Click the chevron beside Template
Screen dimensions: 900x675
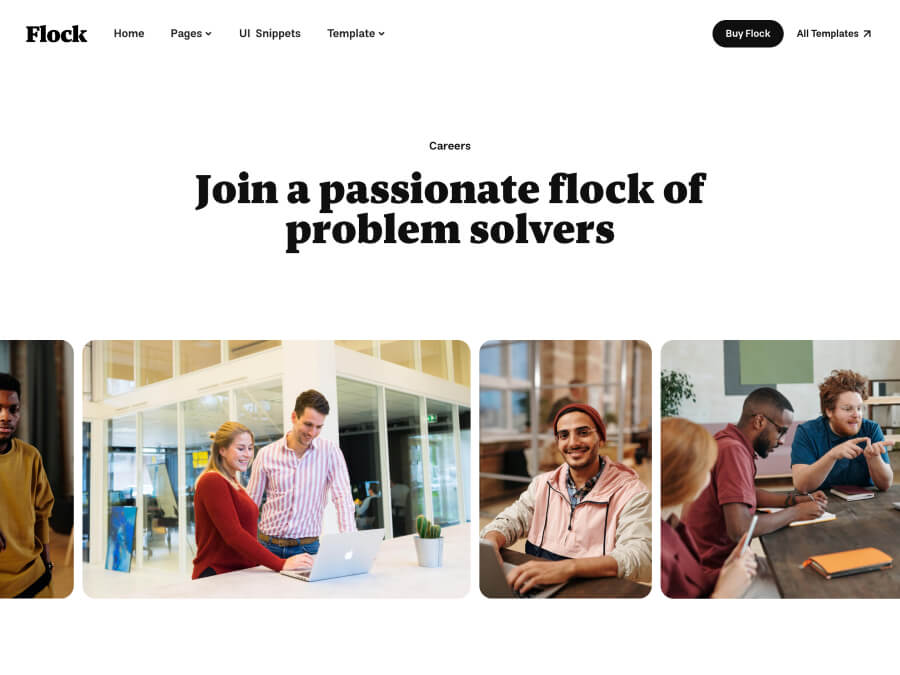381,34
